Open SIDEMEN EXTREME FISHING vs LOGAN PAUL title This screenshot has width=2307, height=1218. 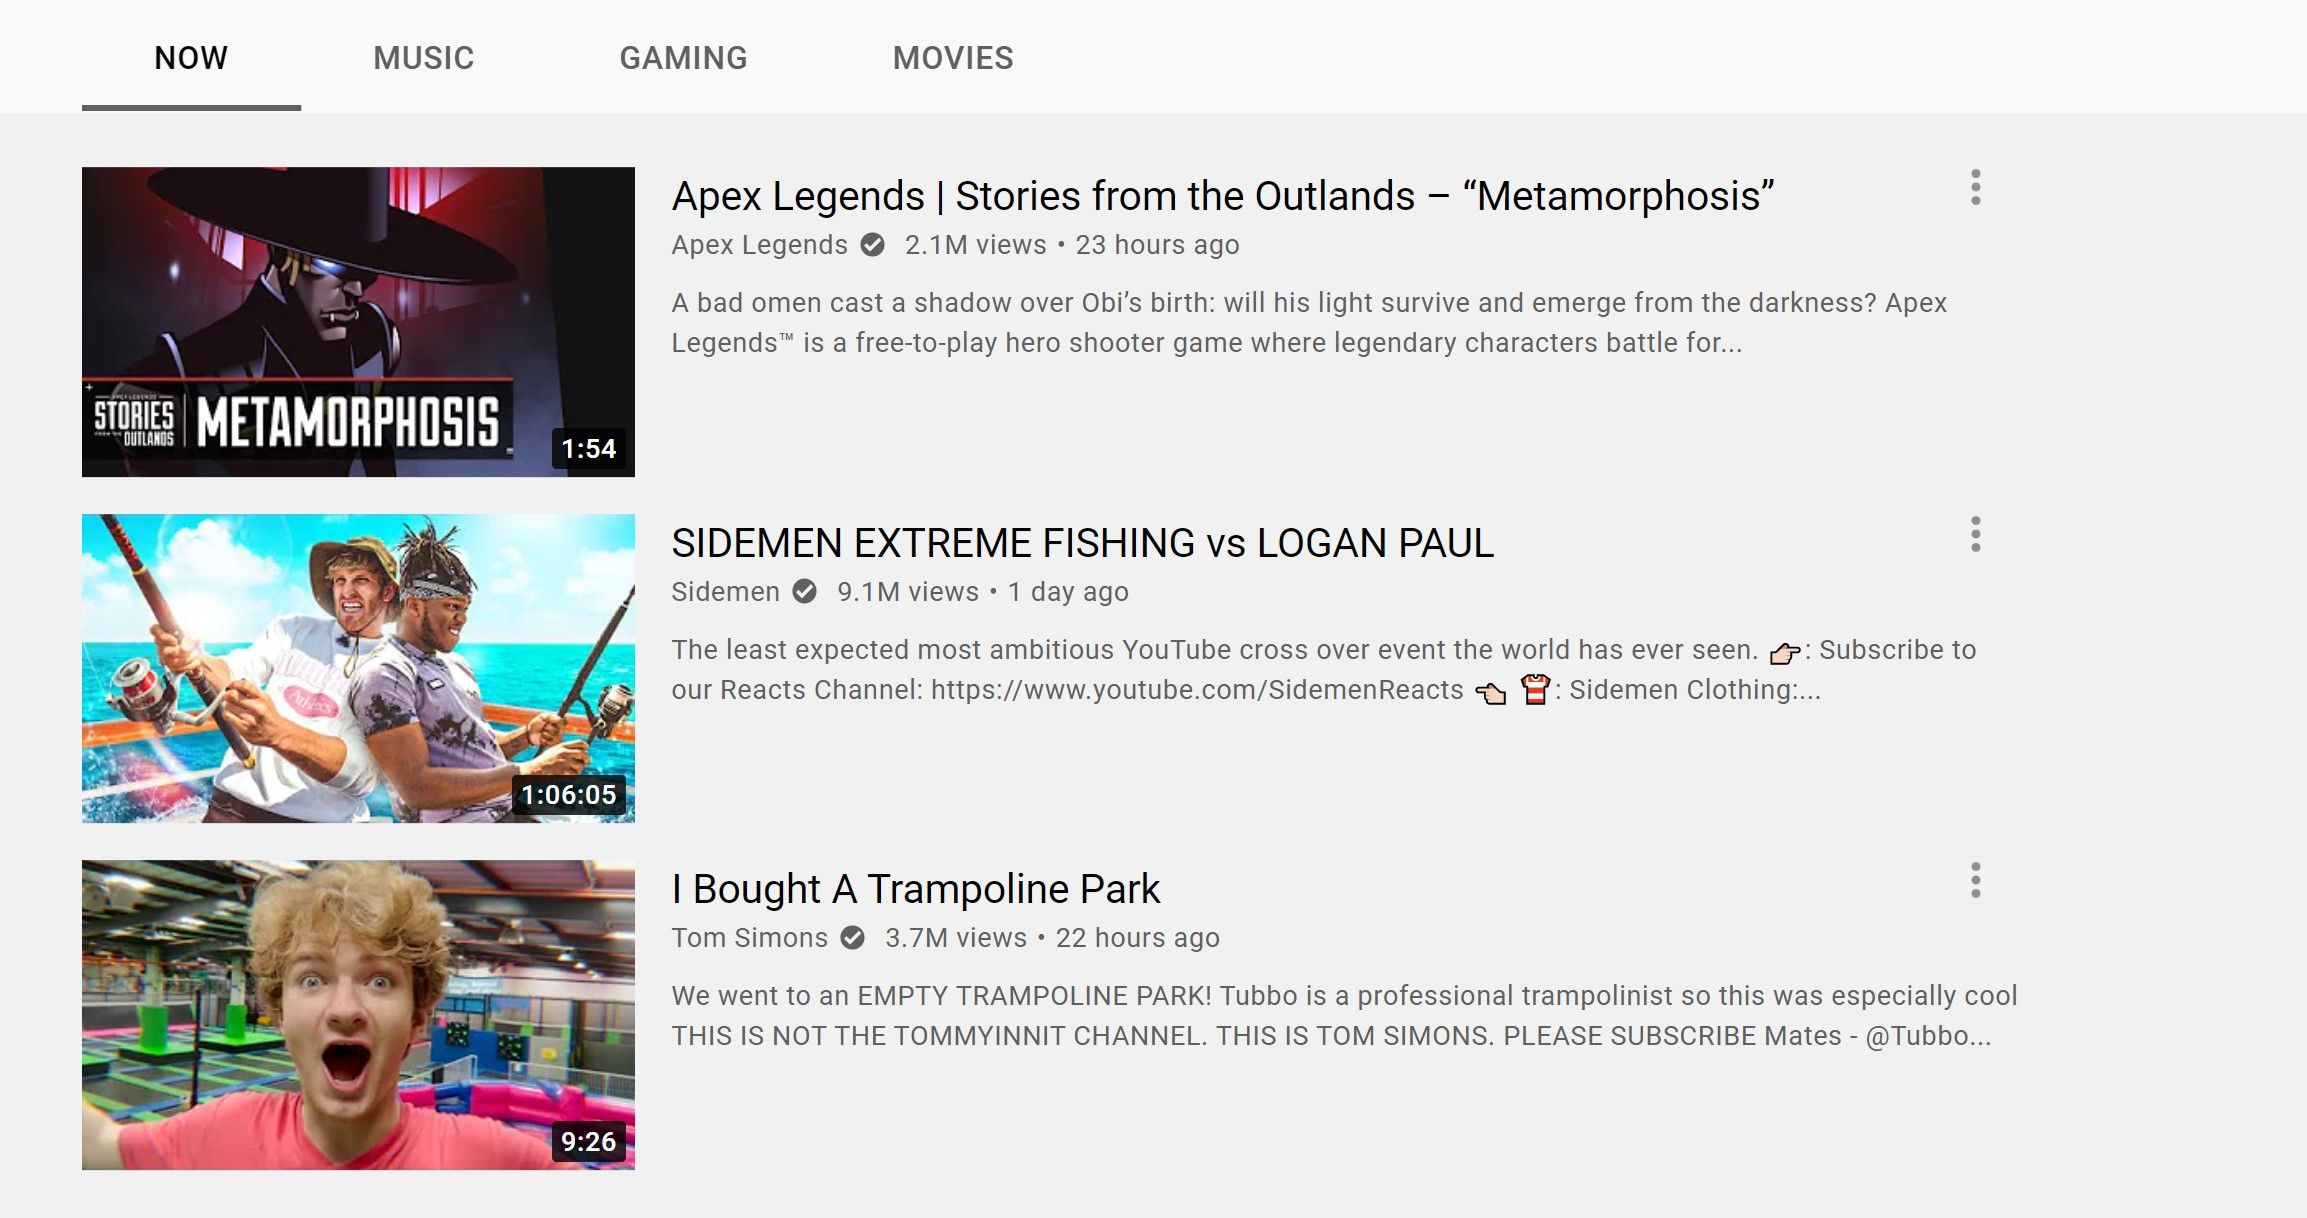click(1083, 543)
